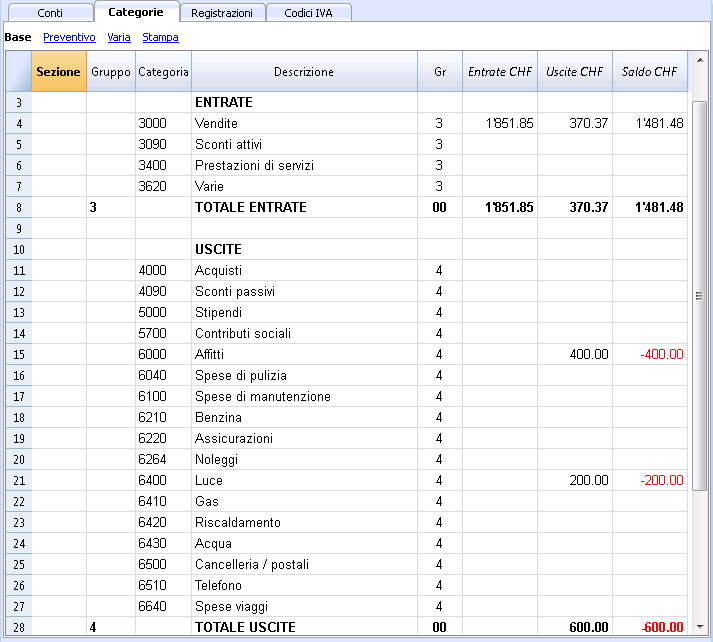Select the Spese di pulizia cell

(304, 375)
